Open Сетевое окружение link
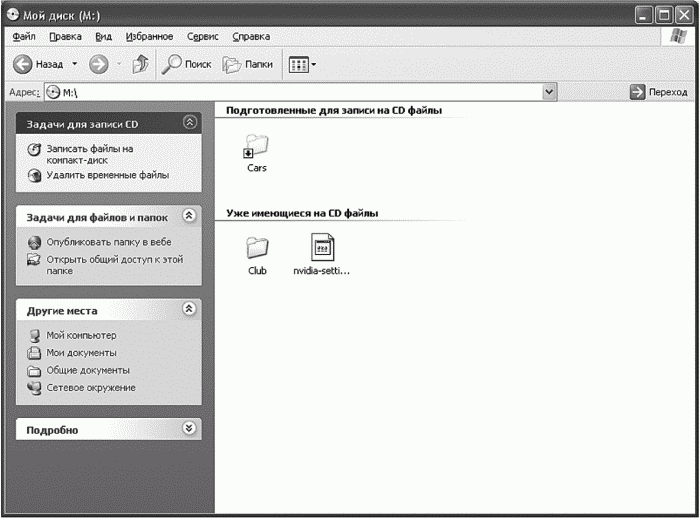The width and height of the screenshot is (700, 518). [91, 388]
